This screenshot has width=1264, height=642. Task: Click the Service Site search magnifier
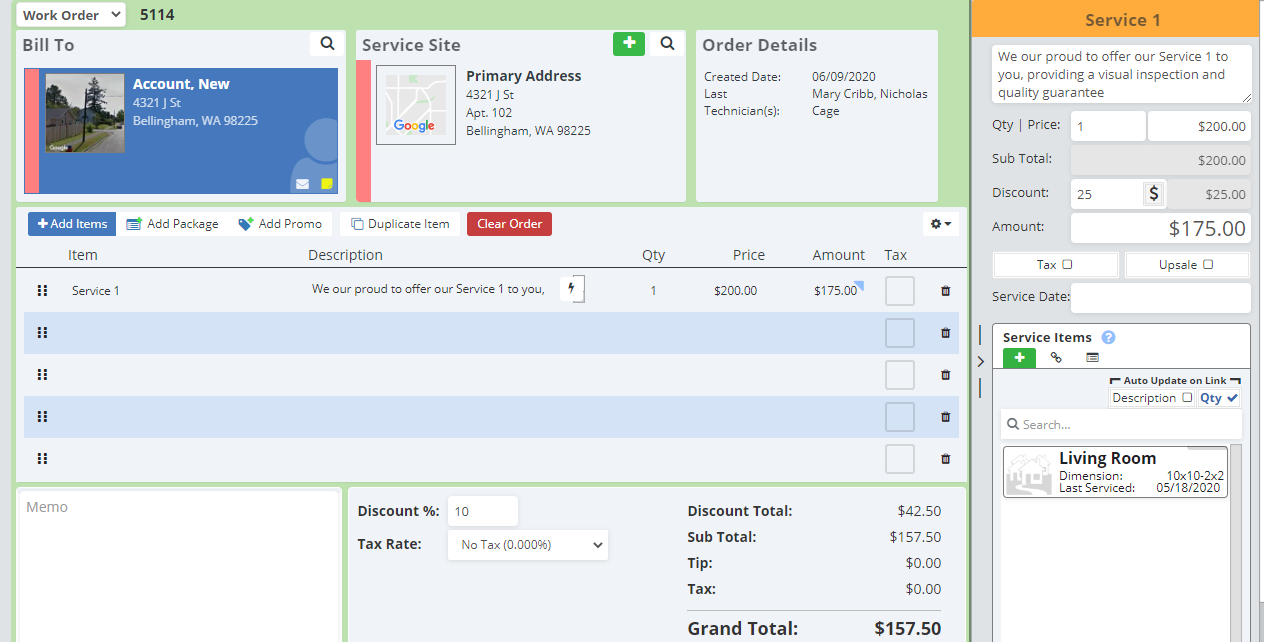(667, 44)
